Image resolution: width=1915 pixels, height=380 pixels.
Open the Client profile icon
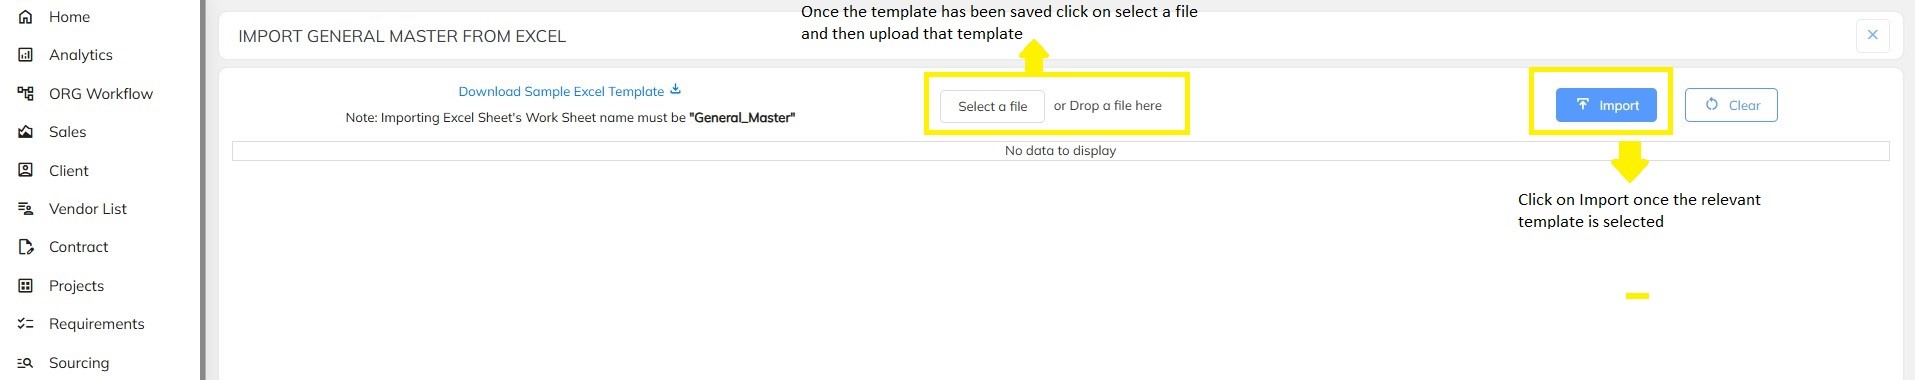pyautogui.click(x=26, y=171)
